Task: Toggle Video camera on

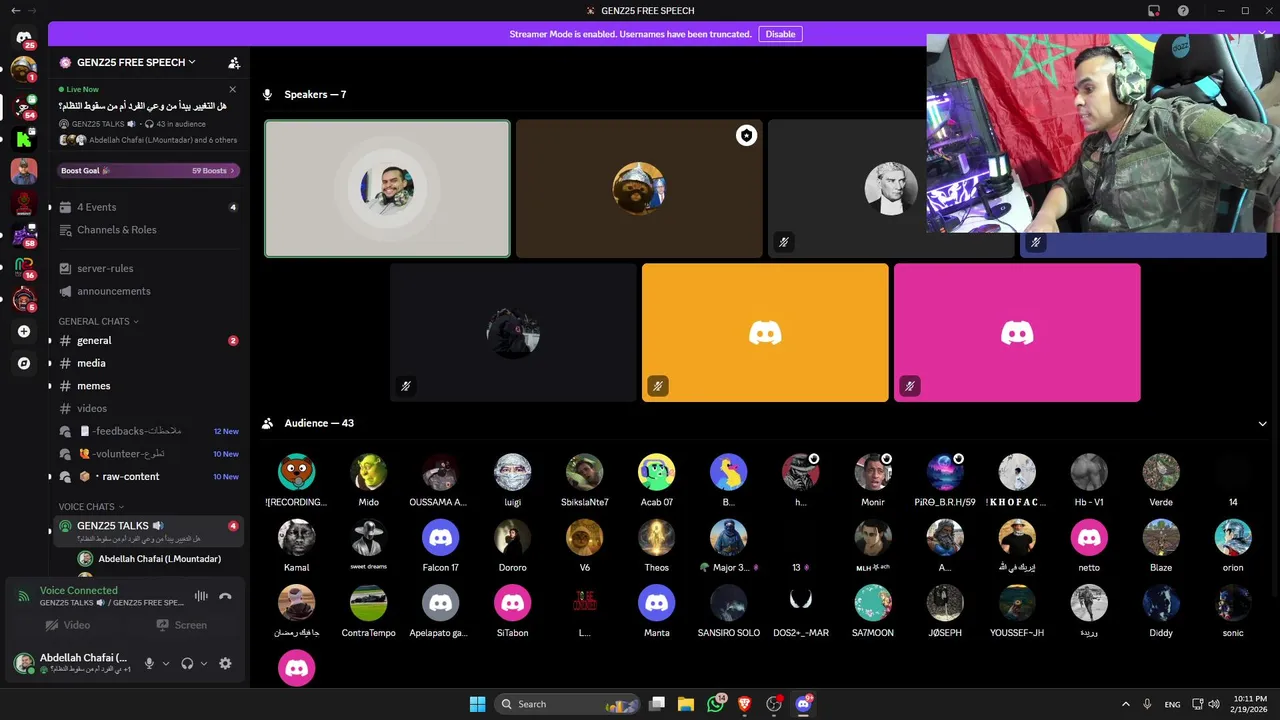Action: pos(68,625)
